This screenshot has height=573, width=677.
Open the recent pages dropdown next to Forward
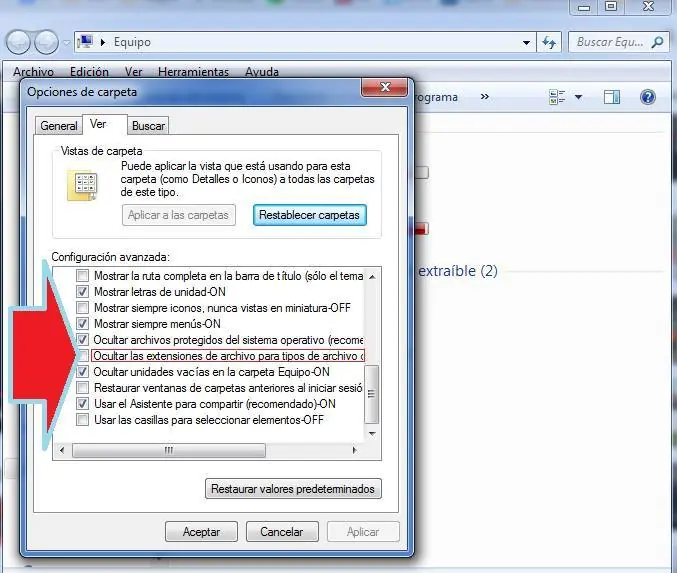point(66,43)
